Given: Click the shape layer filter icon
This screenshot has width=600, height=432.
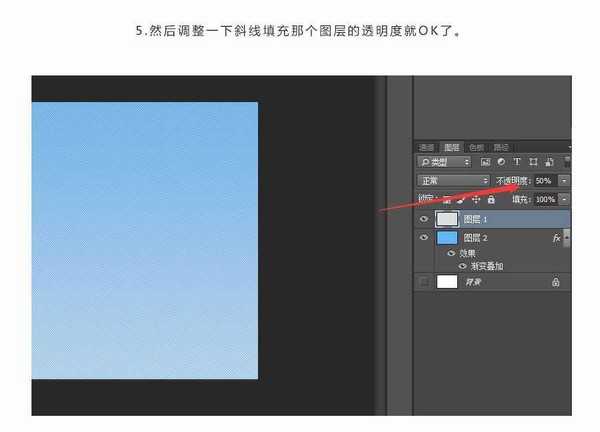Looking at the screenshot, I should coord(533,162).
